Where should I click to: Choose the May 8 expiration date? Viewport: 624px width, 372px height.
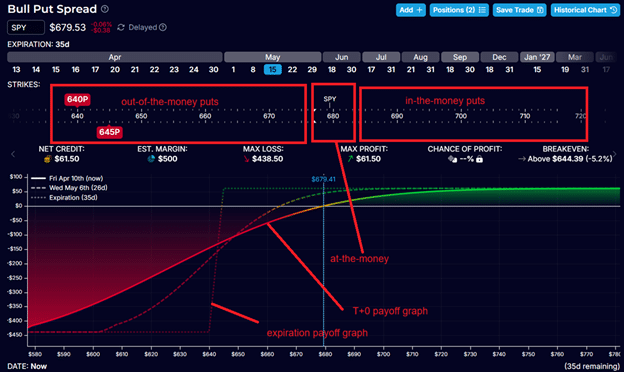click(253, 70)
